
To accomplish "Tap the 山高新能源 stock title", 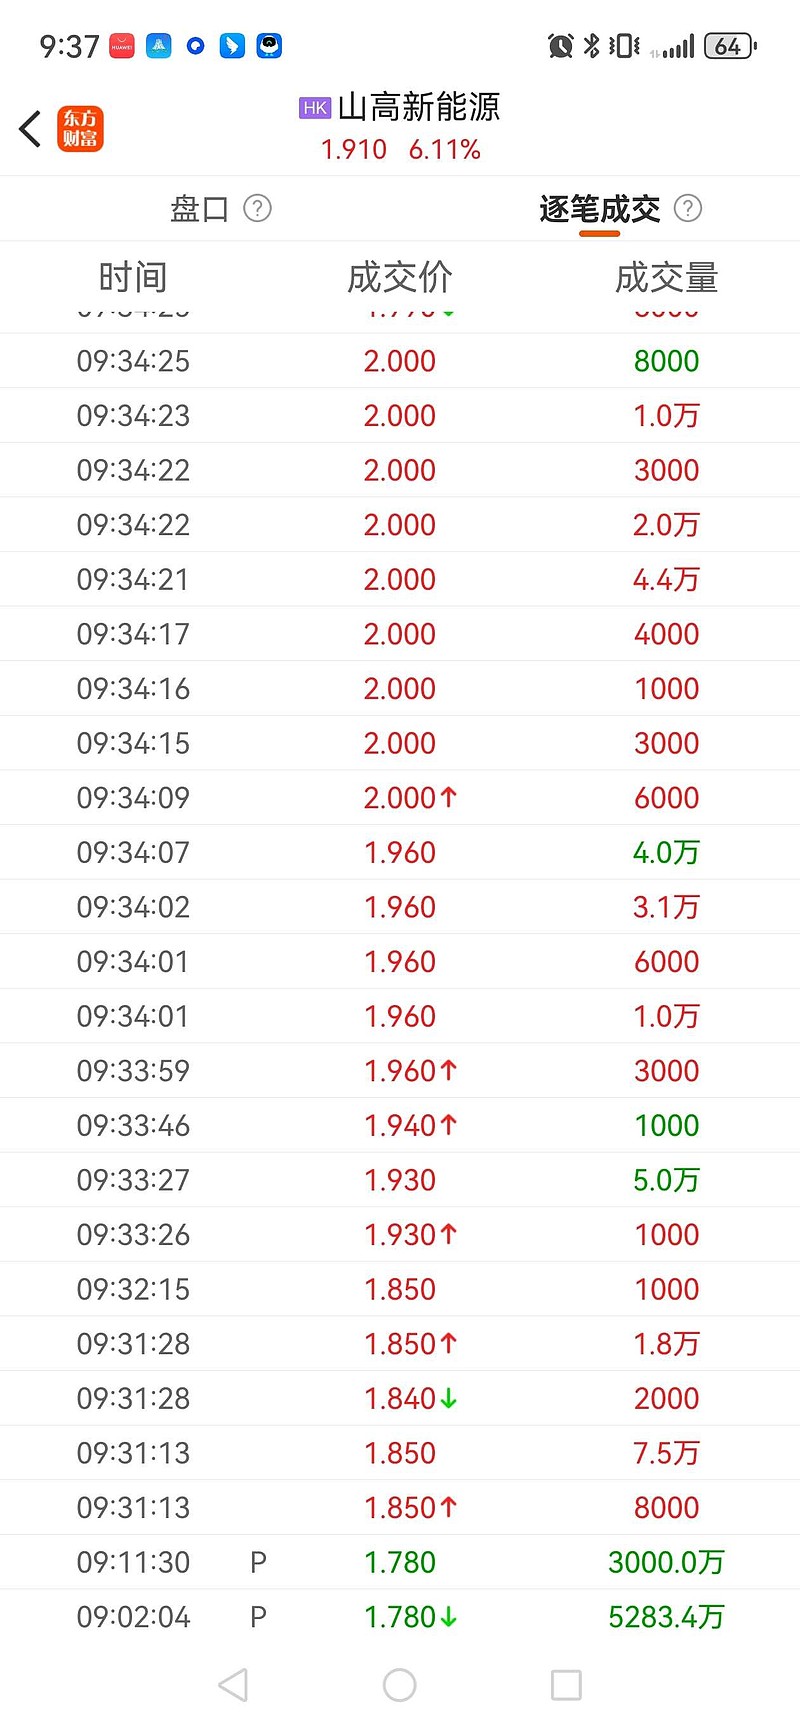I will click(418, 107).
